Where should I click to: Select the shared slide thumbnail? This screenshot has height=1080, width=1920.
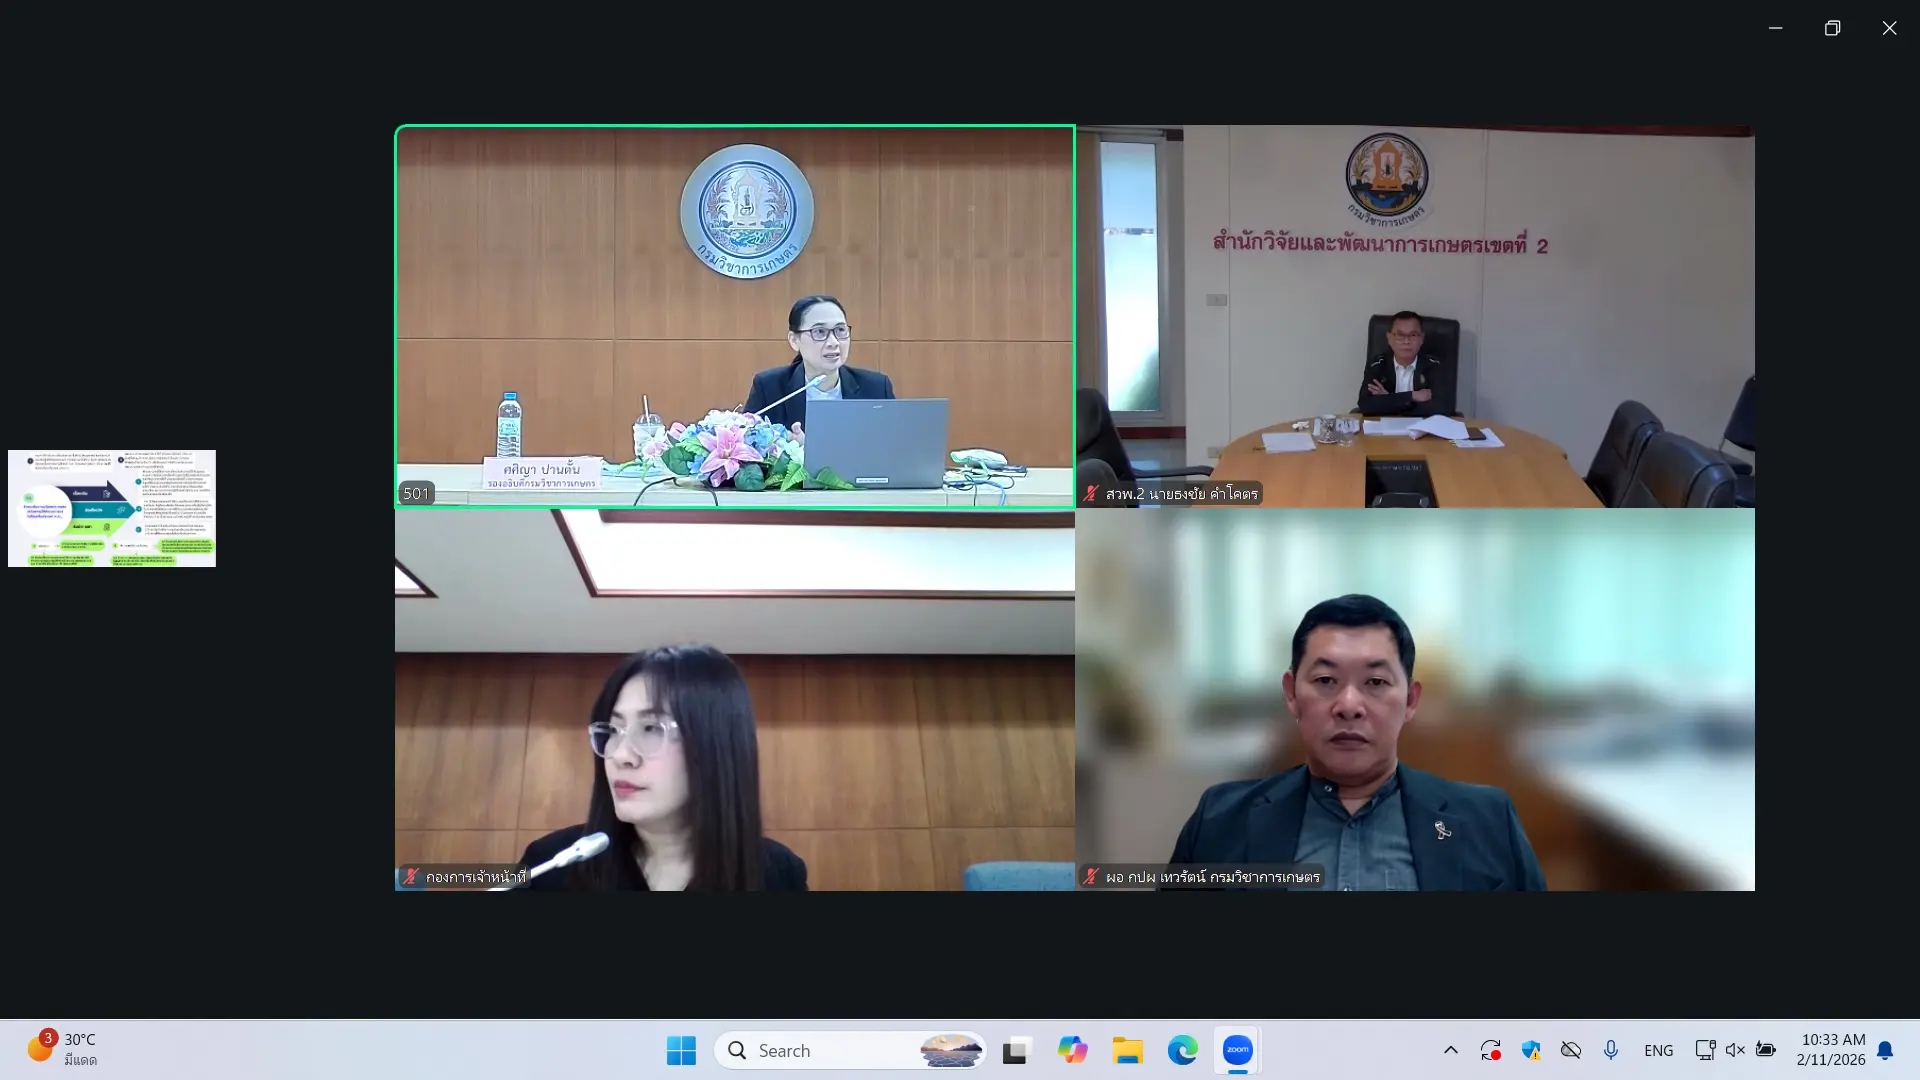click(112, 508)
